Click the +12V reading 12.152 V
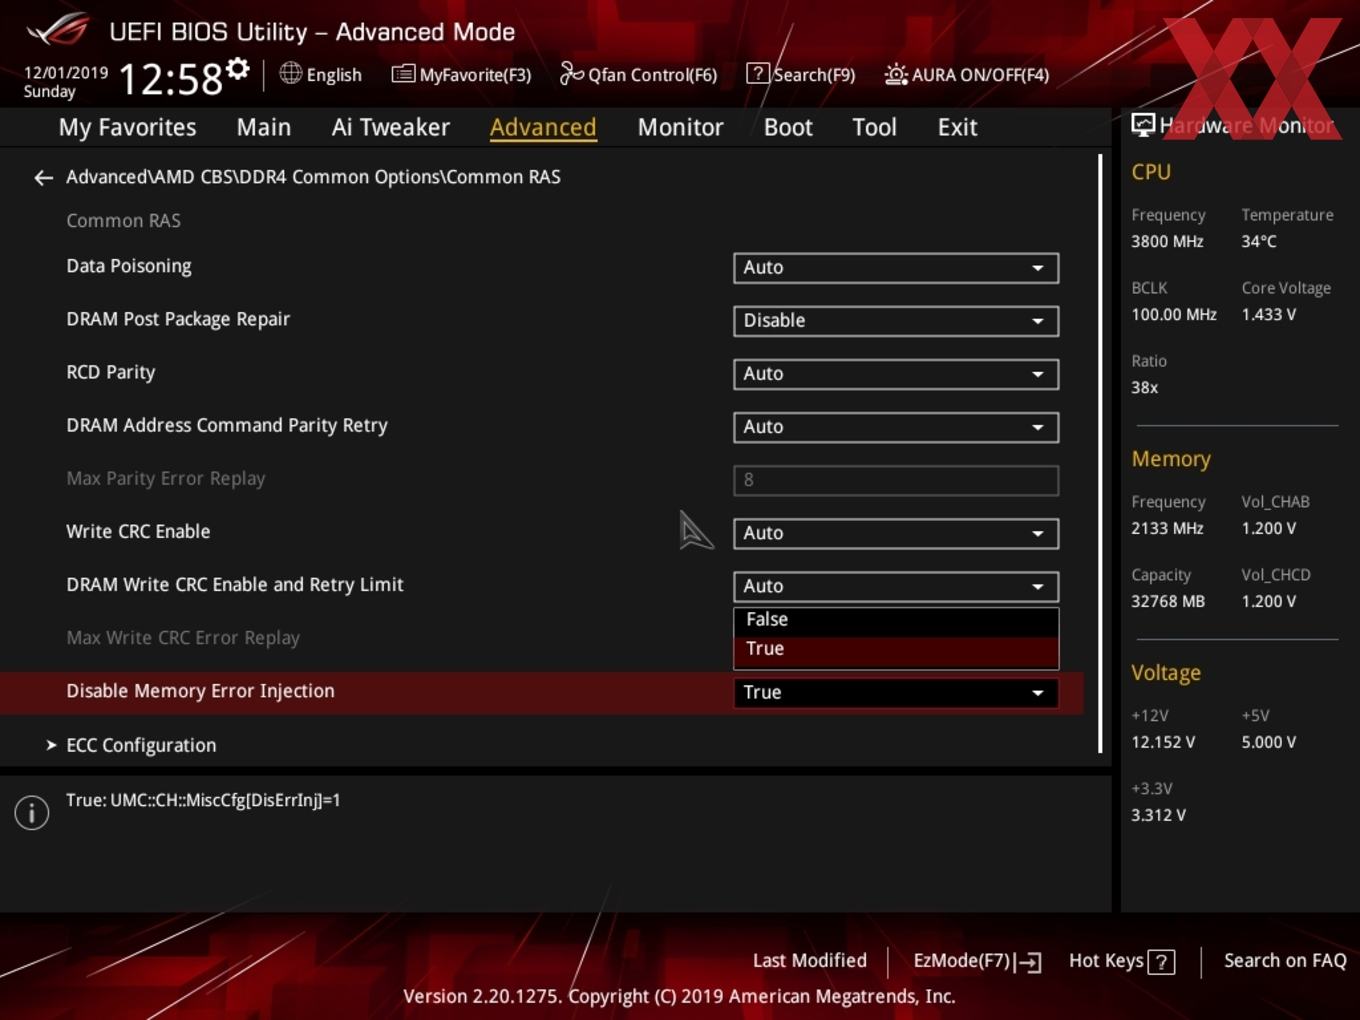Viewport: 1360px width, 1020px height. [x=1163, y=742]
